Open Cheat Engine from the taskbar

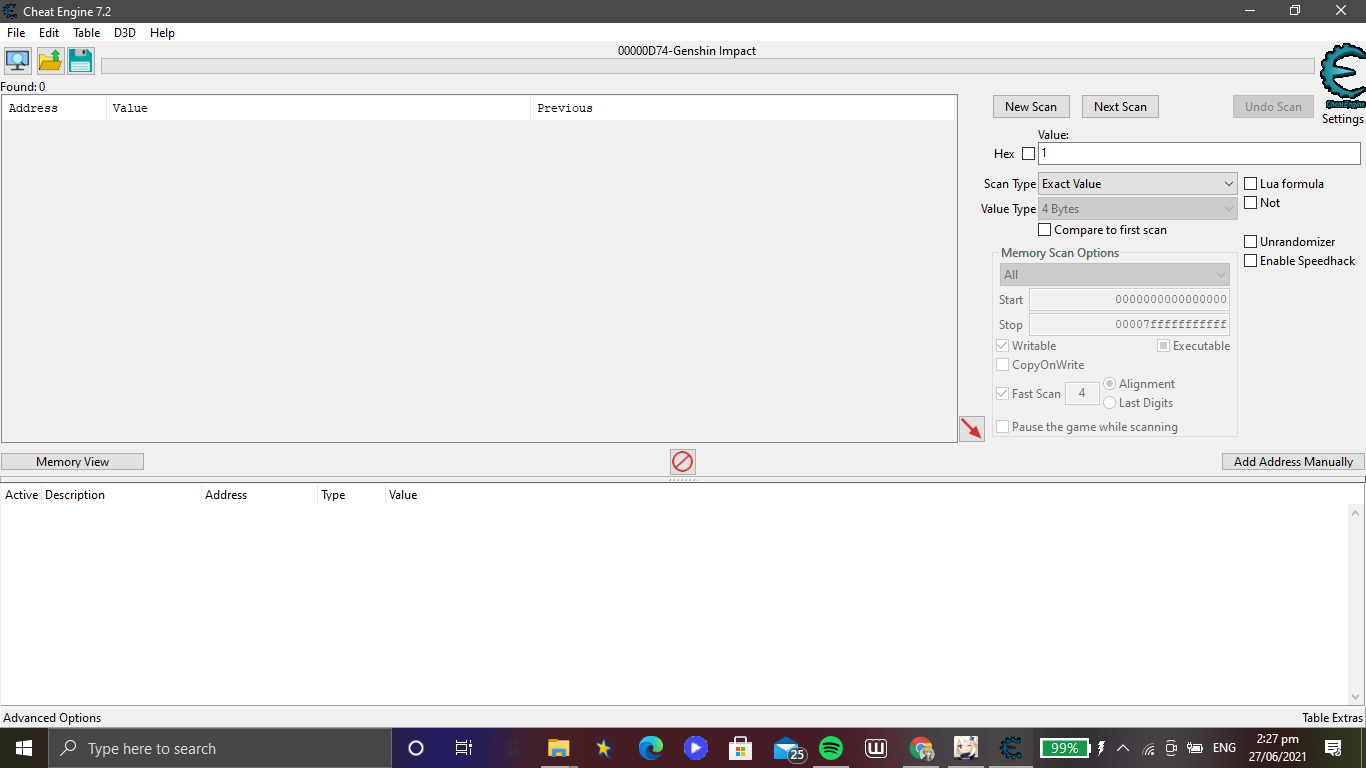pyautogui.click(x=1009, y=747)
